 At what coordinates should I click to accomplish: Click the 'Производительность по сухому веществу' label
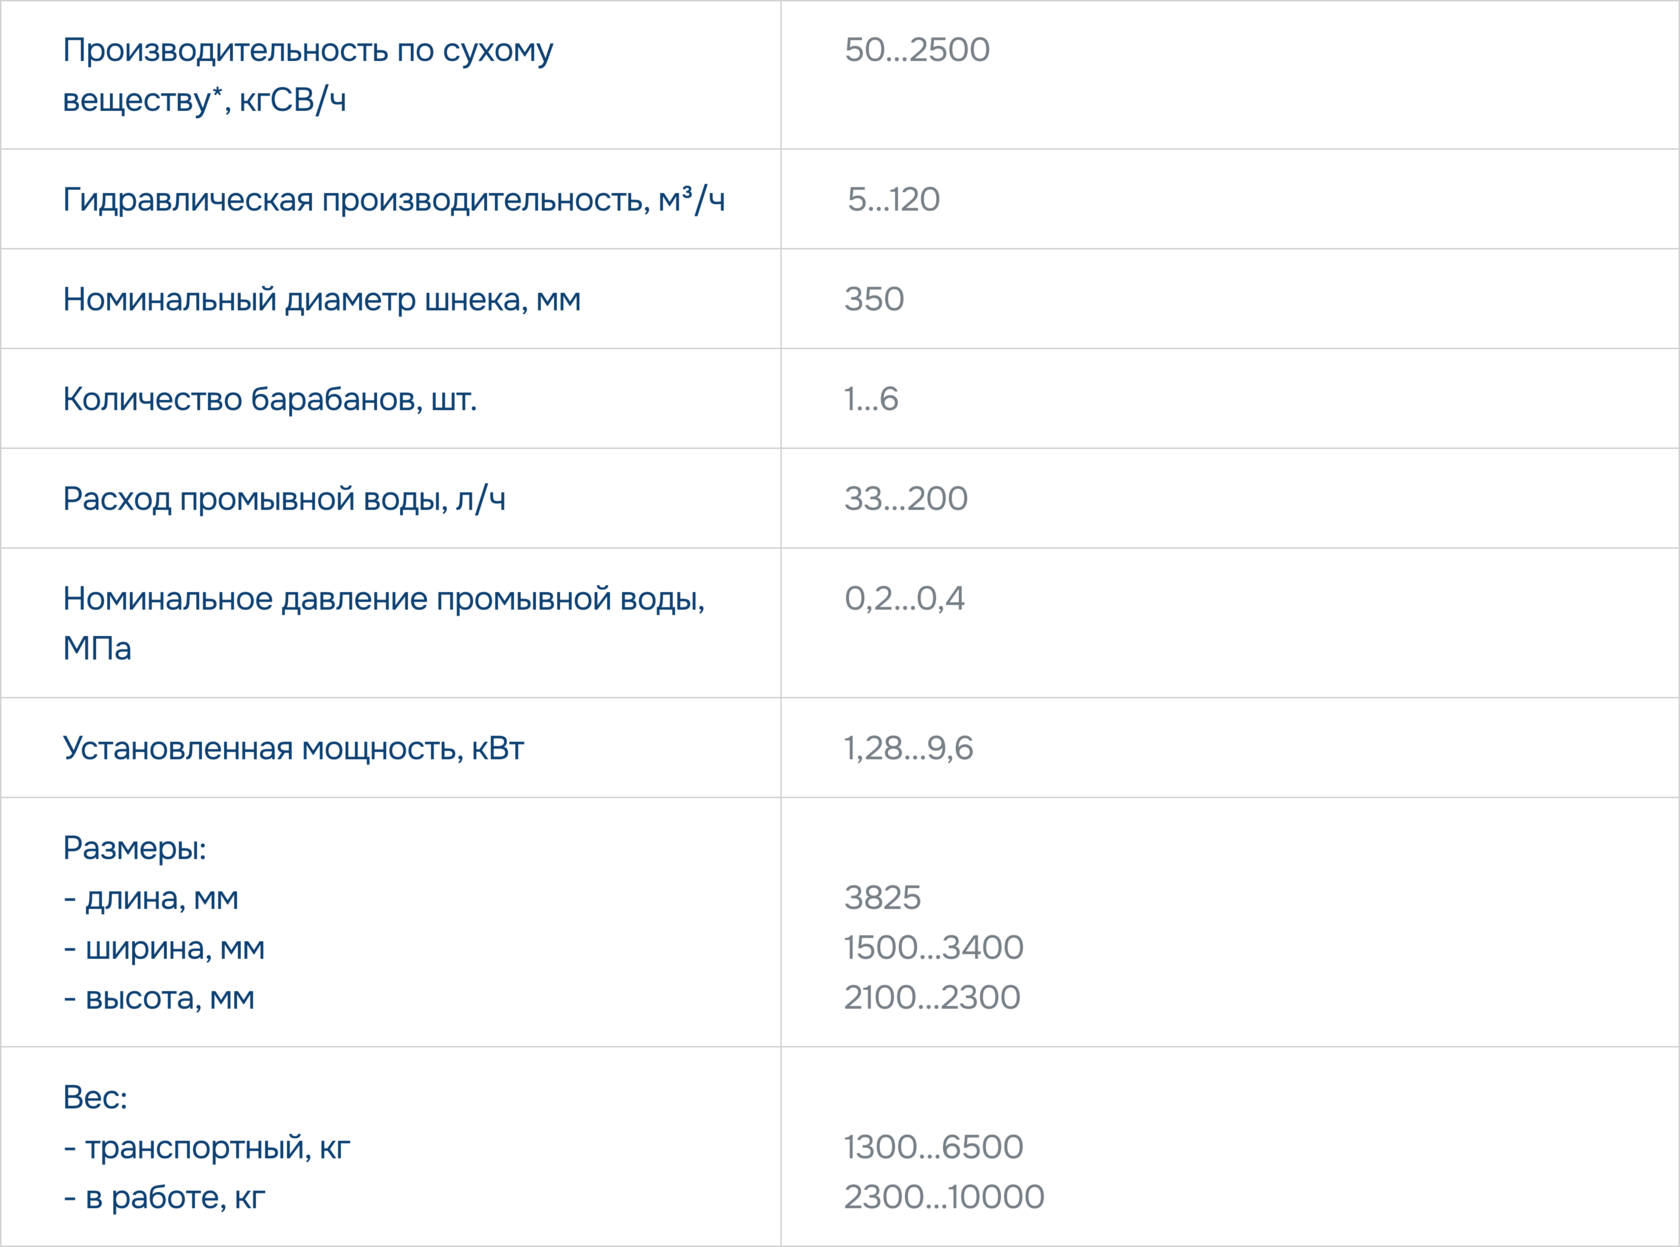(x=307, y=74)
